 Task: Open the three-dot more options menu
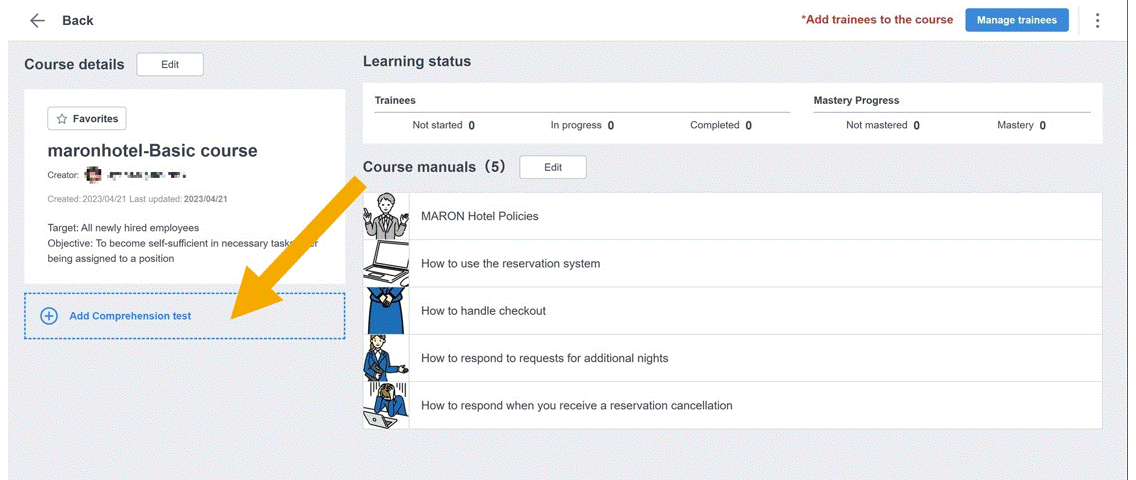point(1097,21)
